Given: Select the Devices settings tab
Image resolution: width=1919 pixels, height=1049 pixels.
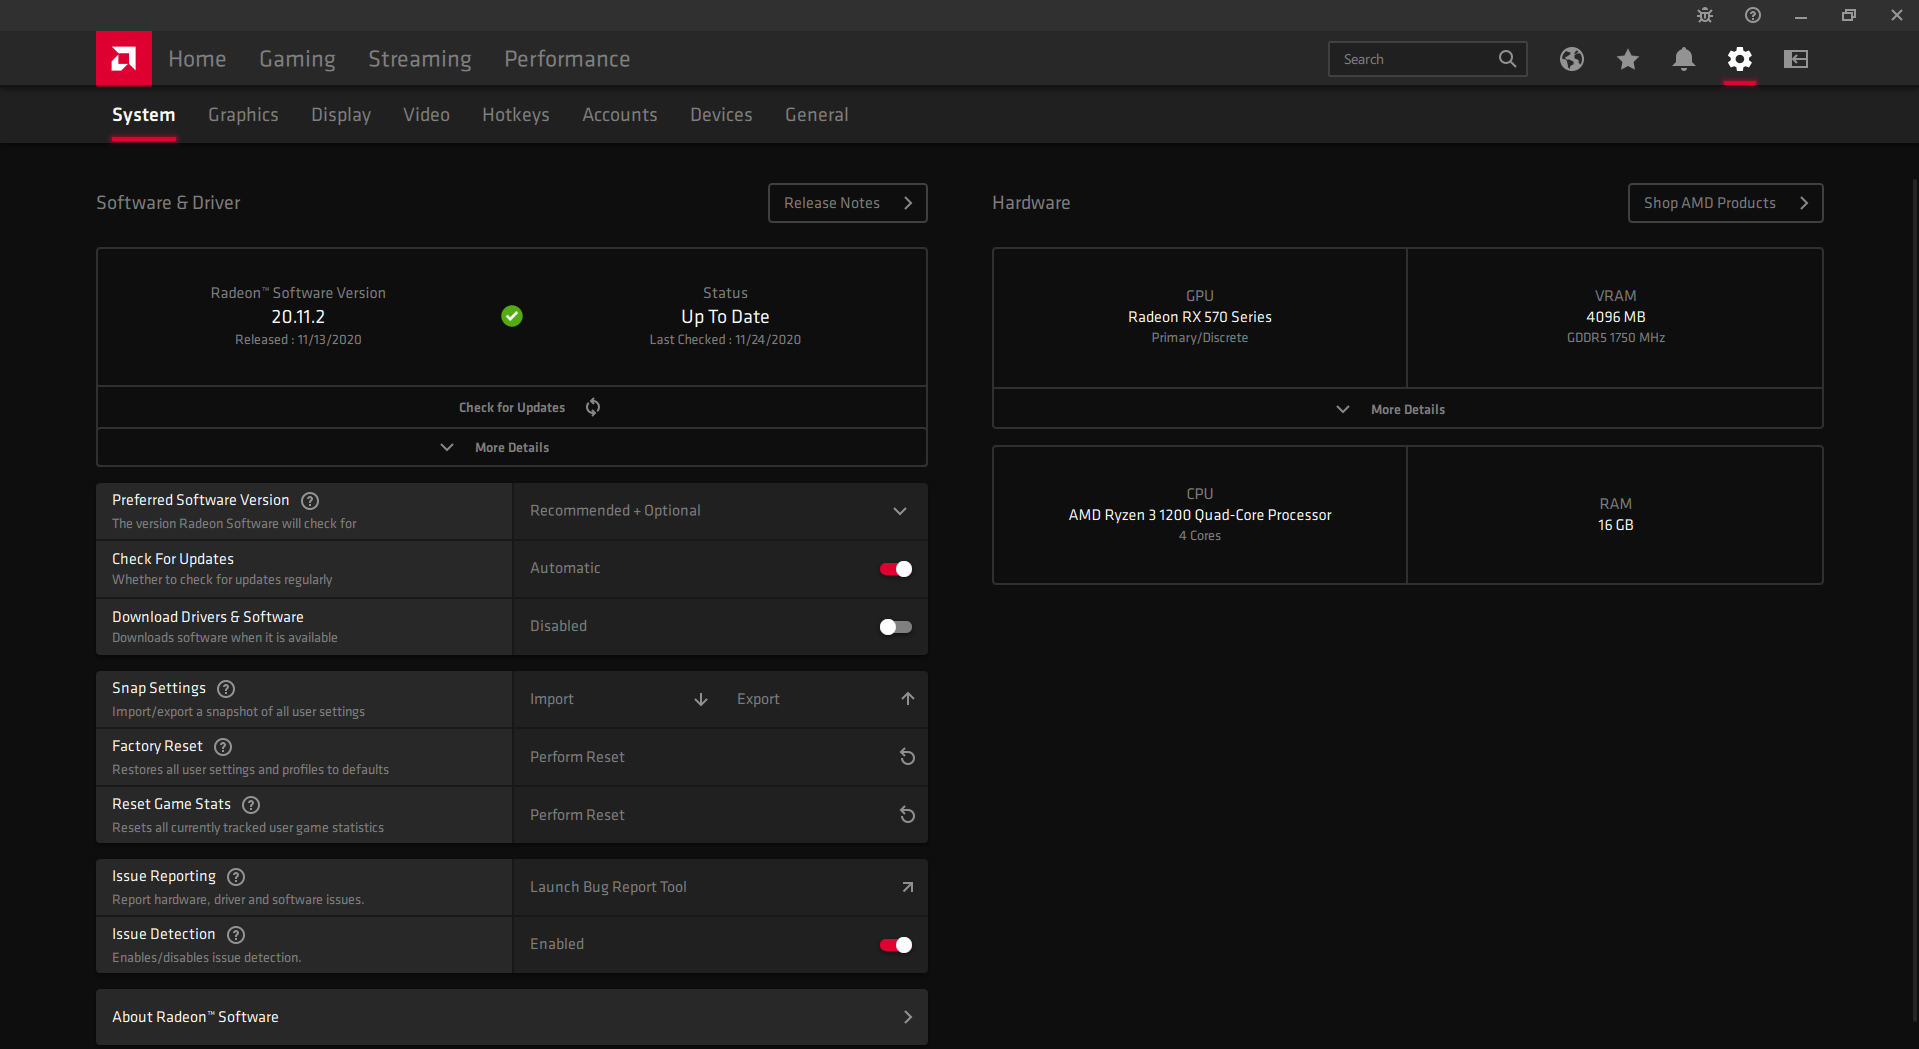Looking at the screenshot, I should click(721, 115).
